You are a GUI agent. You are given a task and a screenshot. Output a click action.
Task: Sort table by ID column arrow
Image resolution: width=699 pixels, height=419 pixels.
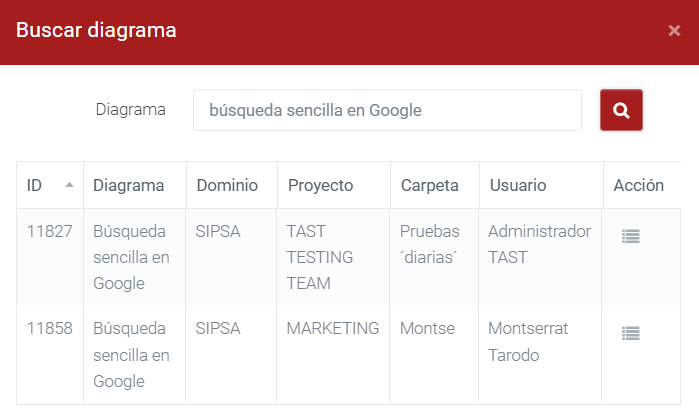coord(69,185)
